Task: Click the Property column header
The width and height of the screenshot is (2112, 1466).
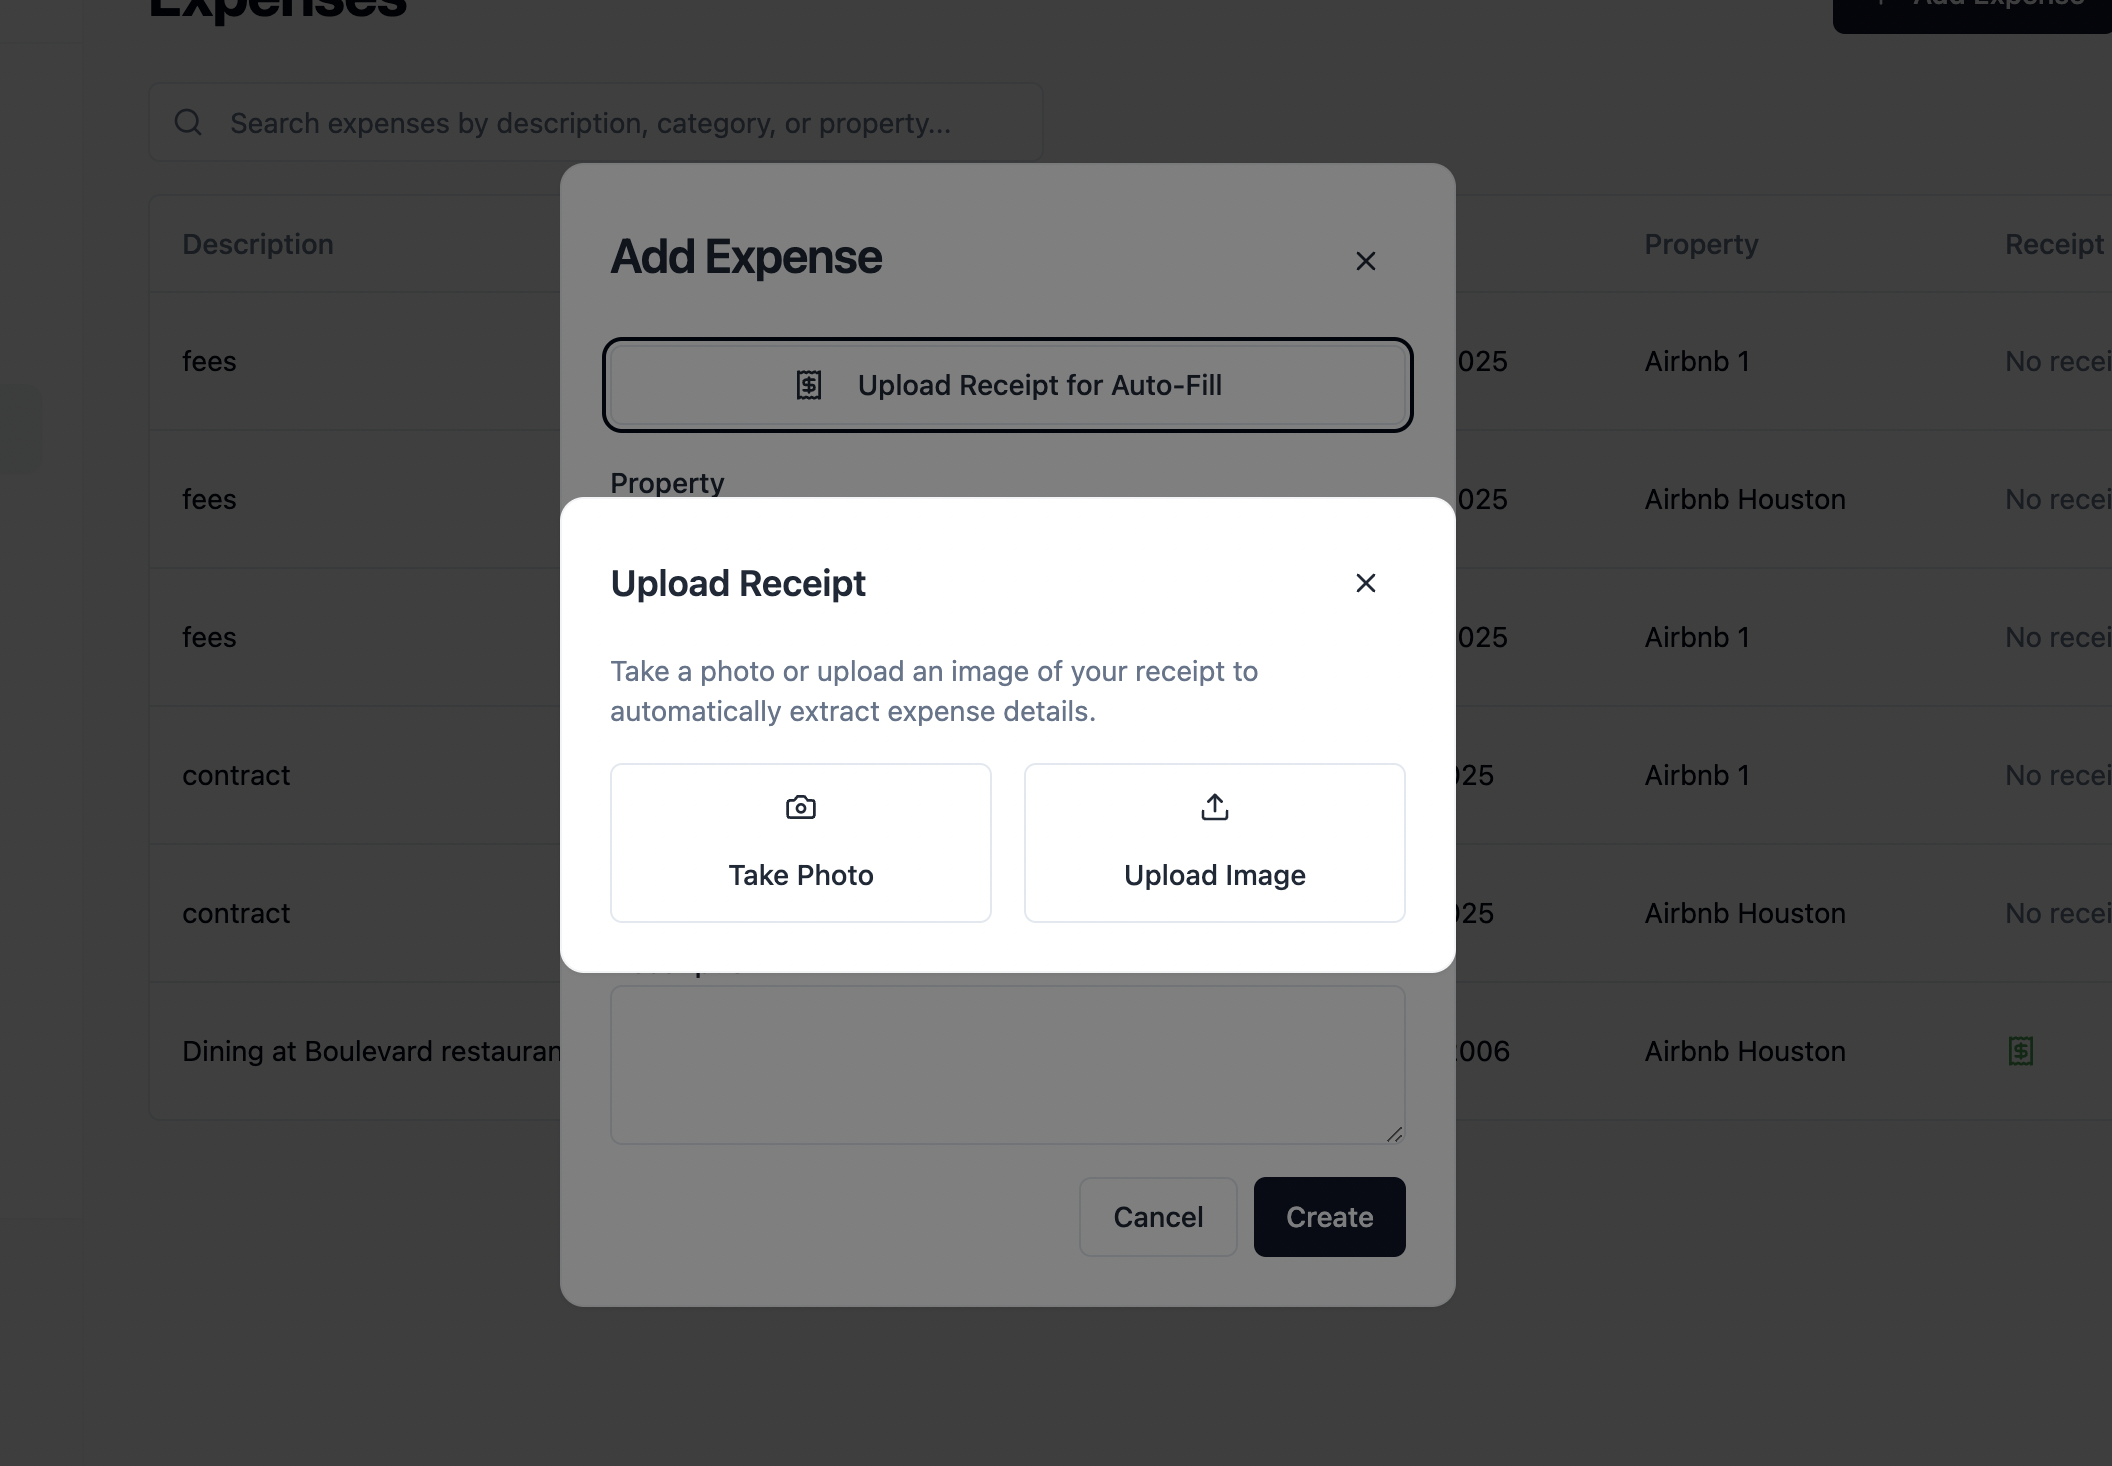Action: (x=1701, y=244)
